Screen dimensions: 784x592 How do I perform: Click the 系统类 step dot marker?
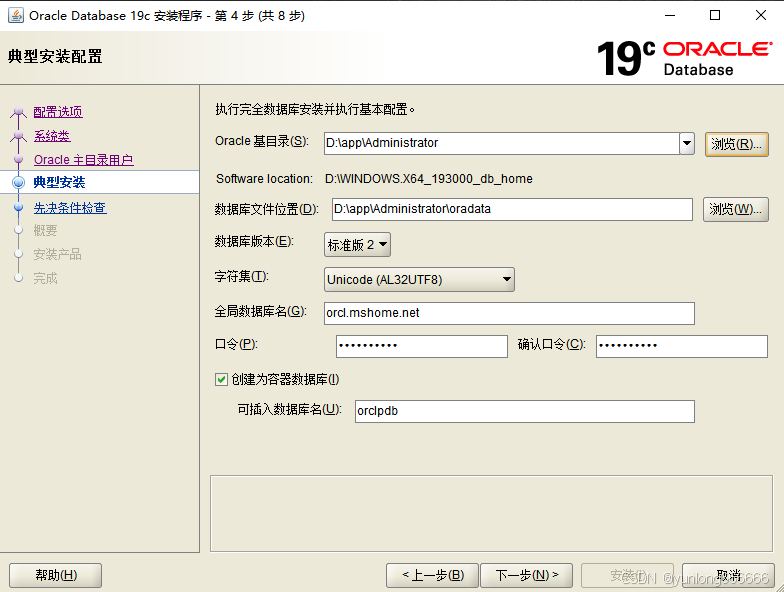[18, 136]
